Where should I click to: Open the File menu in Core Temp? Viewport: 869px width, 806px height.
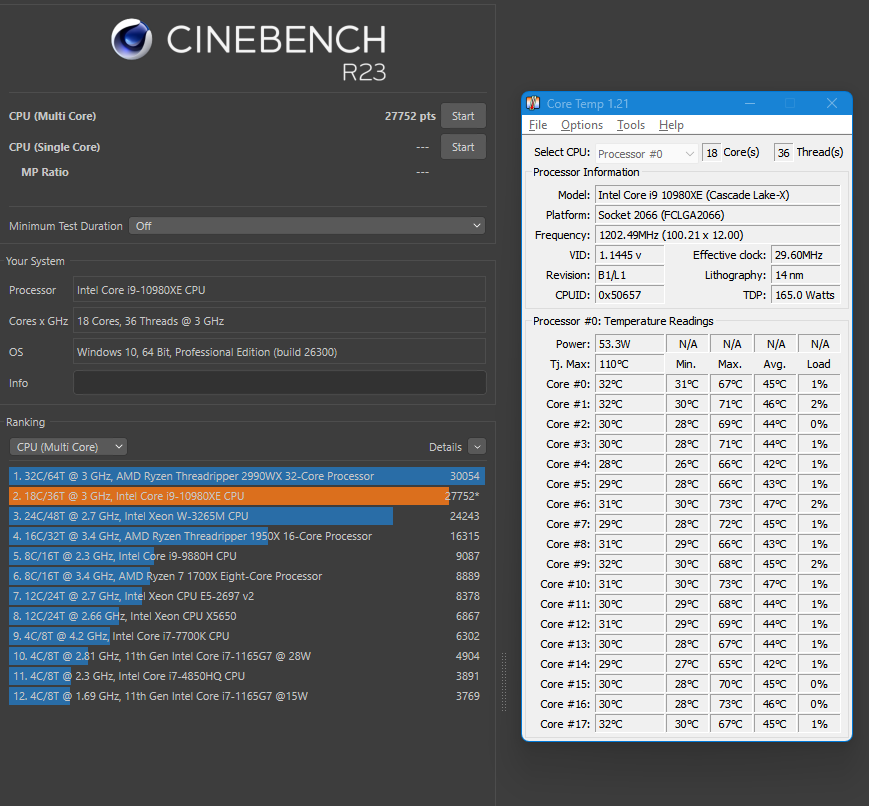[538, 125]
